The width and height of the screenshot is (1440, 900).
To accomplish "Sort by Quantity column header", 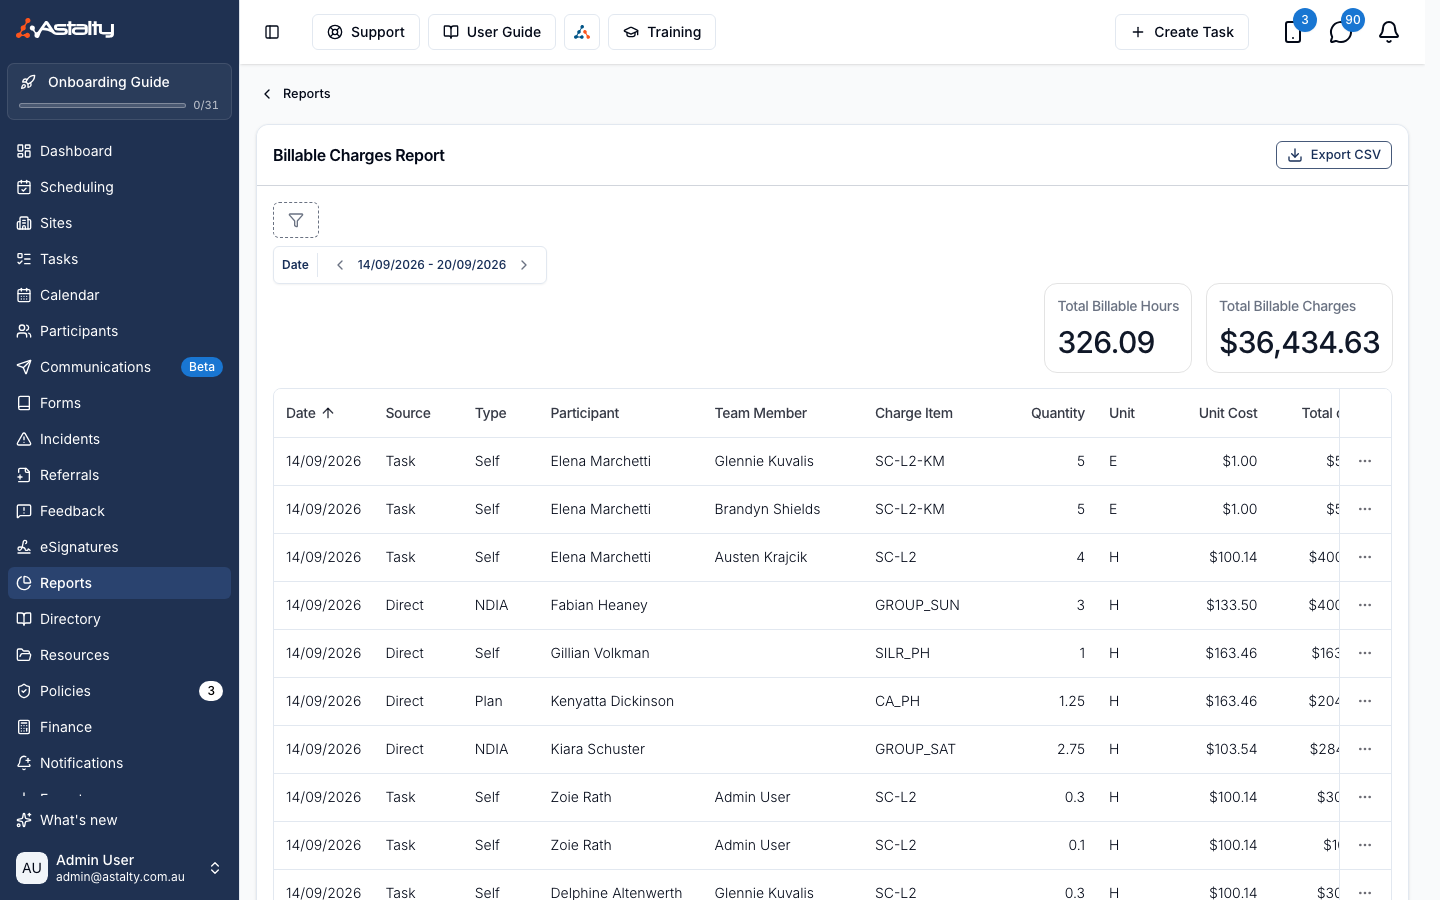I will click(1058, 413).
